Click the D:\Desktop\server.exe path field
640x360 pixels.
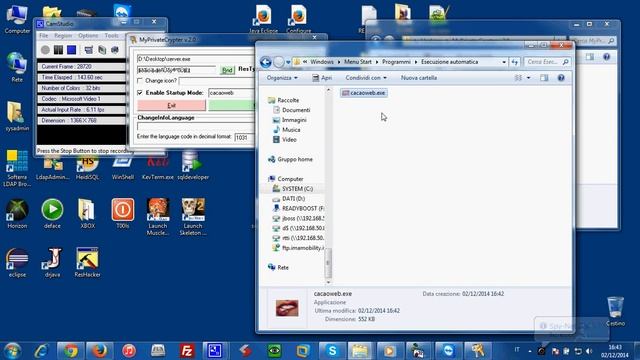point(195,59)
